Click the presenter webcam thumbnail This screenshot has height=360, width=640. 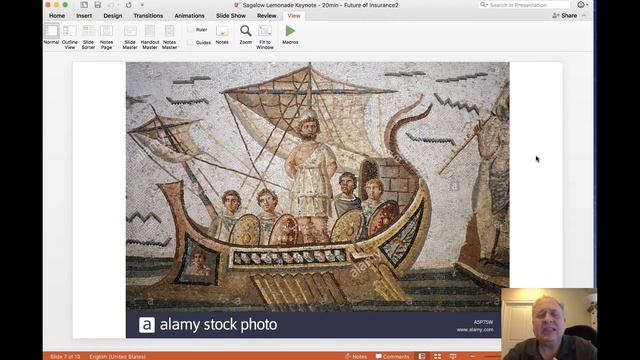[549, 324]
